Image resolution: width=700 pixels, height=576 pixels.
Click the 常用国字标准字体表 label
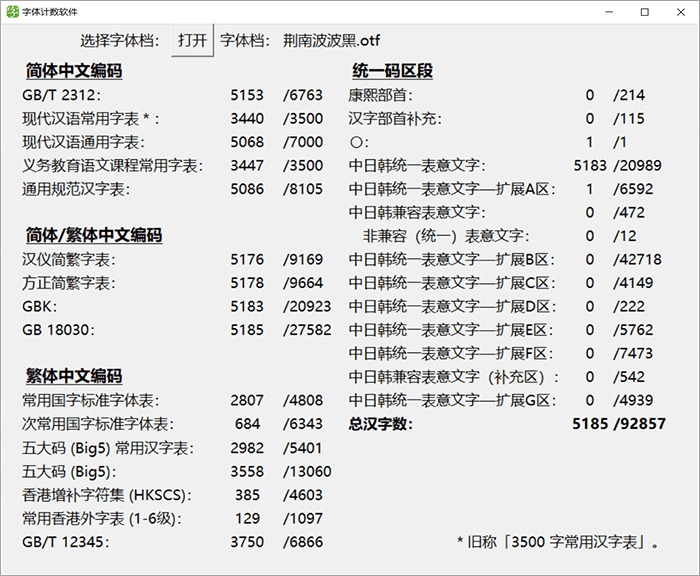coord(91,401)
